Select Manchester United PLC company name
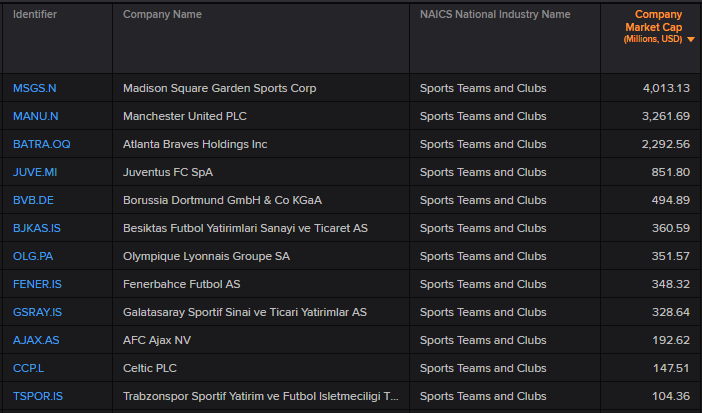Viewport: 702px width, 413px height. [185, 116]
